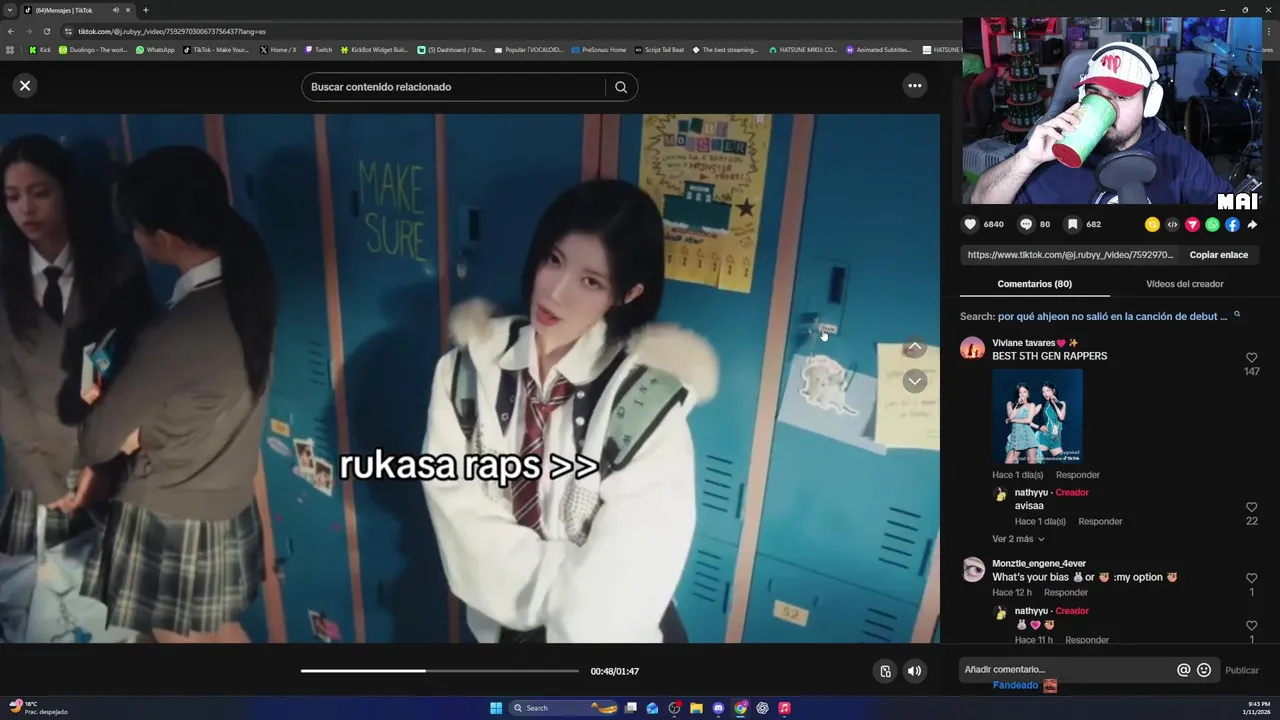Open a new browser tab
1280x720 pixels.
pyautogui.click(x=145, y=10)
